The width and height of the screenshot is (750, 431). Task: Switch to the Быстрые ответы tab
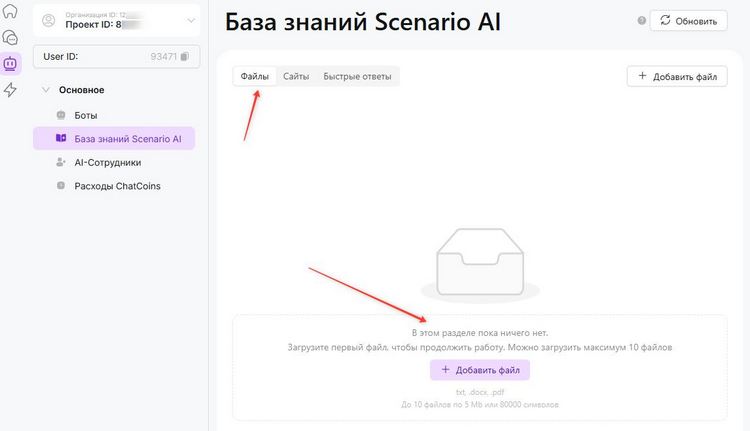tap(357, 76)
